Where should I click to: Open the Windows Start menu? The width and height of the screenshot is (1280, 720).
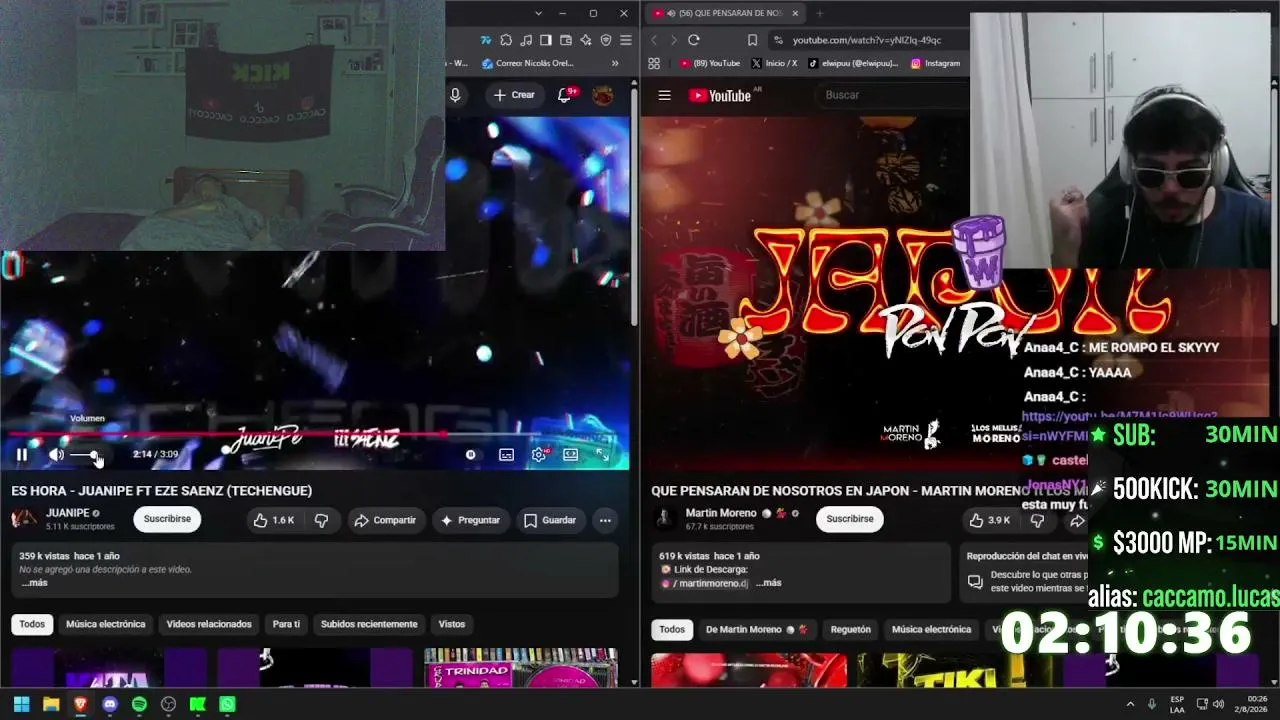pyautogui.click(x=21, y=704)
